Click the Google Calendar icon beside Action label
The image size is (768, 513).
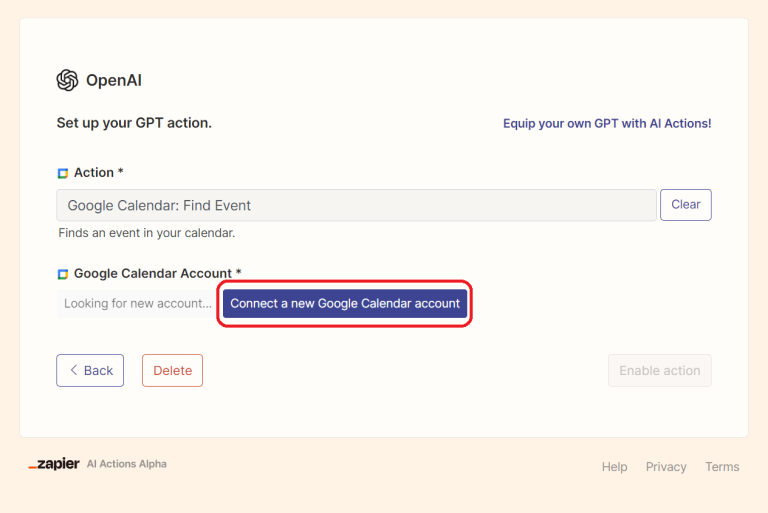tap(63, 173)
